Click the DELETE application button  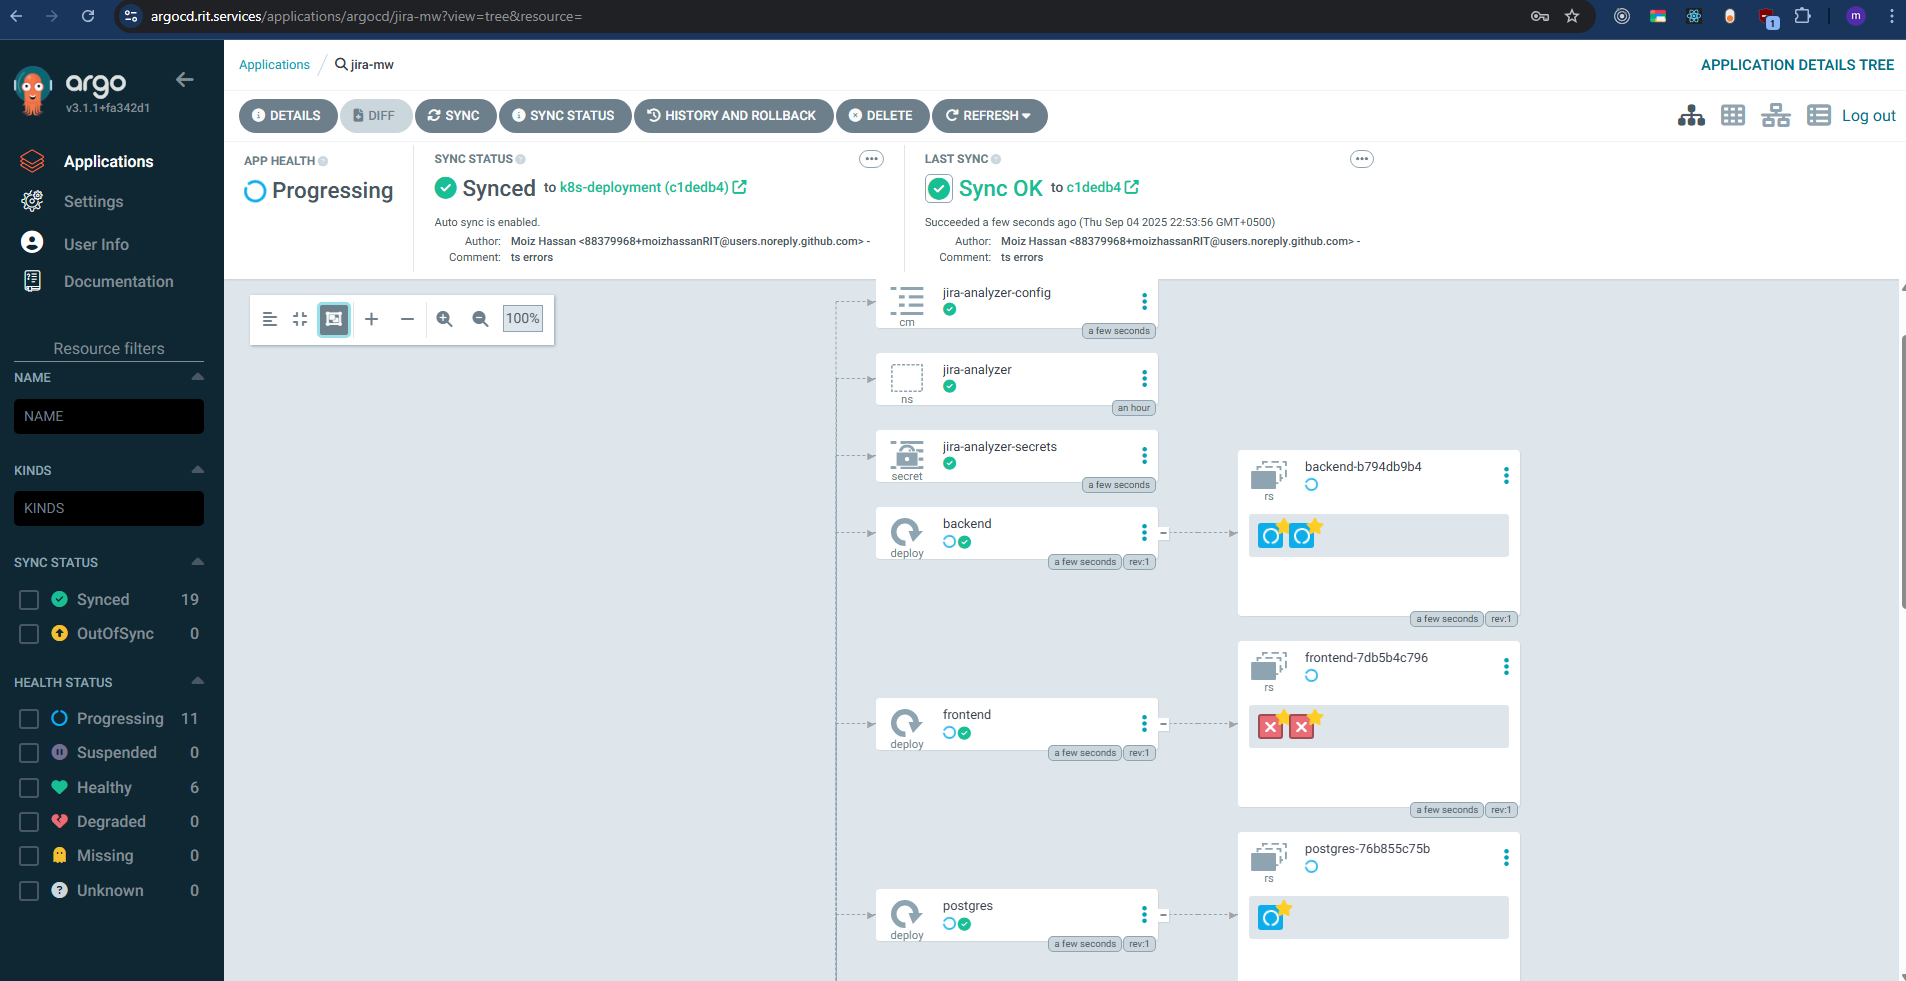pos(882,116)
